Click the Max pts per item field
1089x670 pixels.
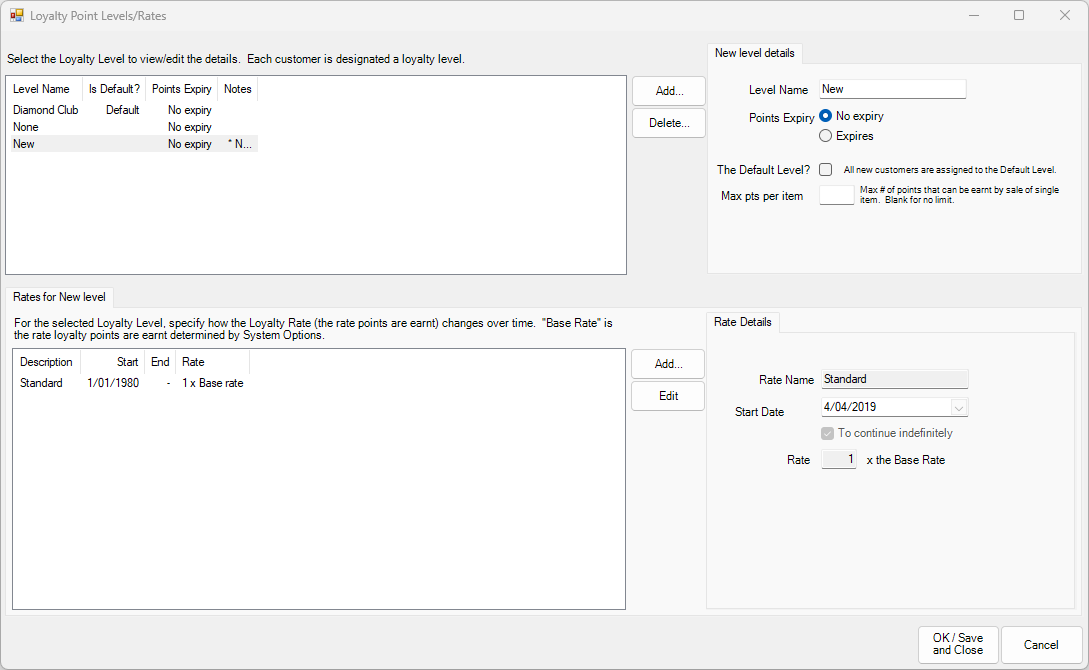[x=837, y=195]
